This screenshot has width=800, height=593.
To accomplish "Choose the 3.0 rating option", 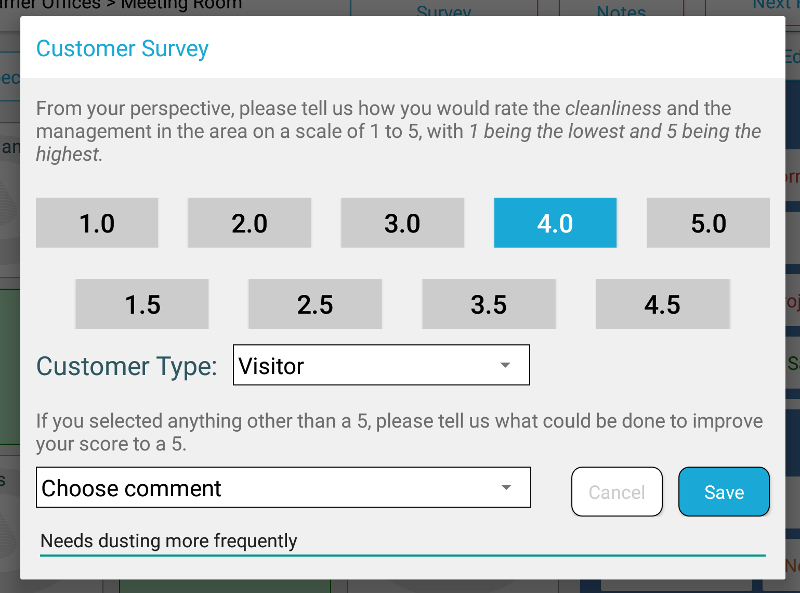I will click(402, 223).
